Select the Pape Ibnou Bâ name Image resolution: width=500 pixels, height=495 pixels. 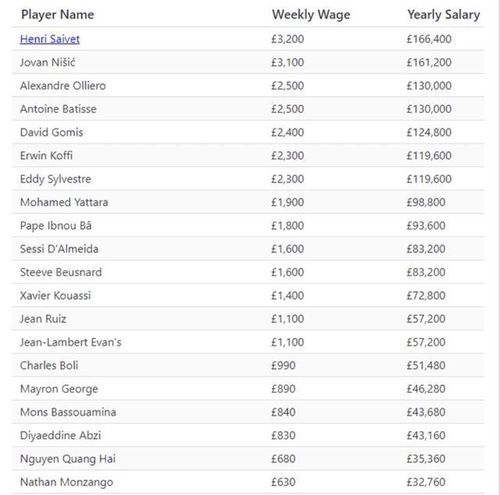pos(56,226)
